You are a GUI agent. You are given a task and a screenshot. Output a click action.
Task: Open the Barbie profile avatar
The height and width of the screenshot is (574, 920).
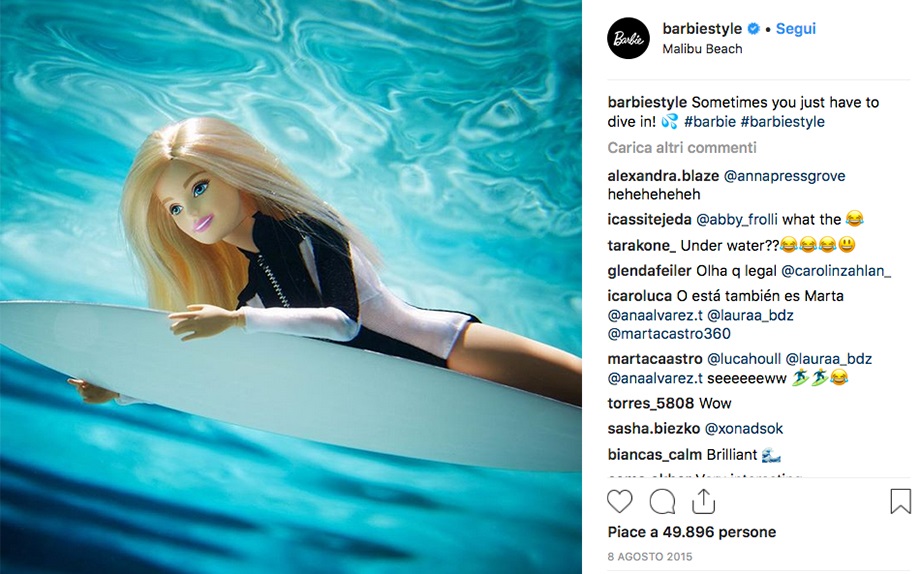point(628,38)
